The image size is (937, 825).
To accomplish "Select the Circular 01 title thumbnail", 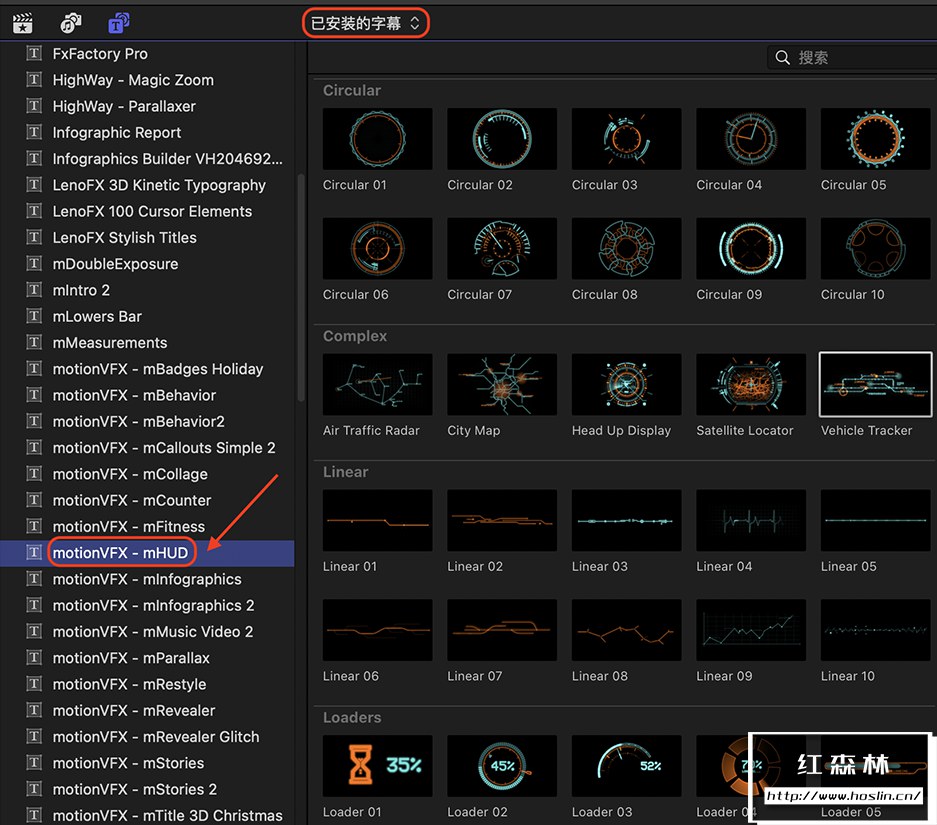I will [377, 139].
